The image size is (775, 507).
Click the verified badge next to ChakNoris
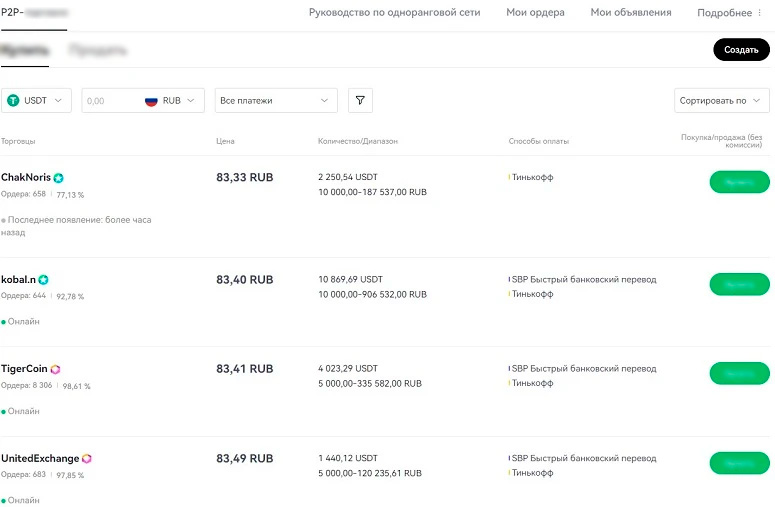click(x=59, y=178)
